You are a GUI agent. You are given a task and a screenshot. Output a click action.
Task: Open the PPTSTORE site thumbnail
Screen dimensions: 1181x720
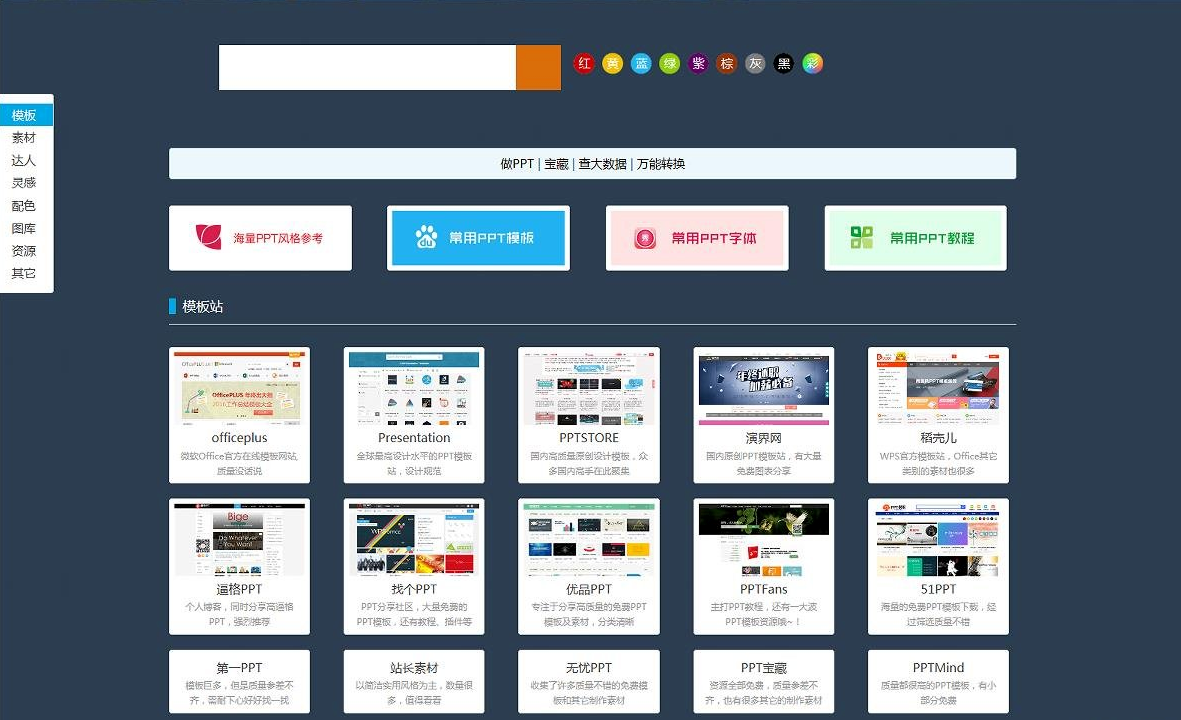(x=589, y=388)
